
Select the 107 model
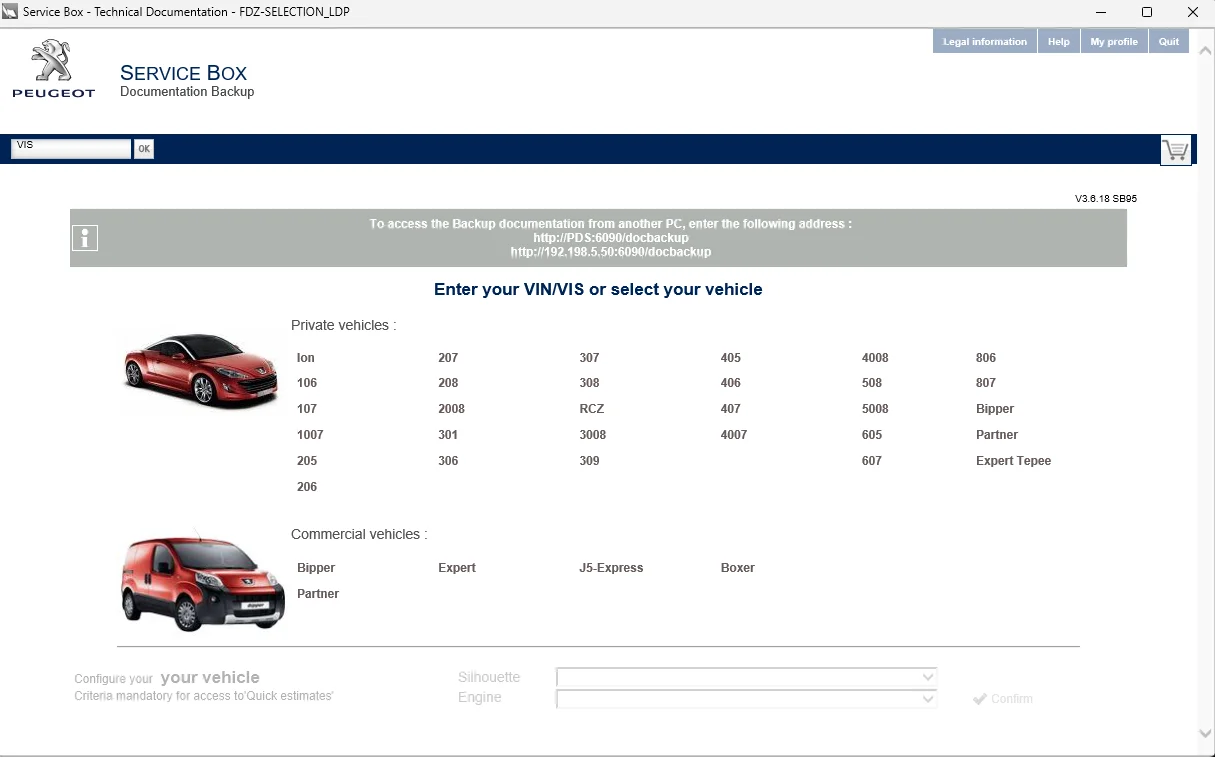tap(307, 409)
